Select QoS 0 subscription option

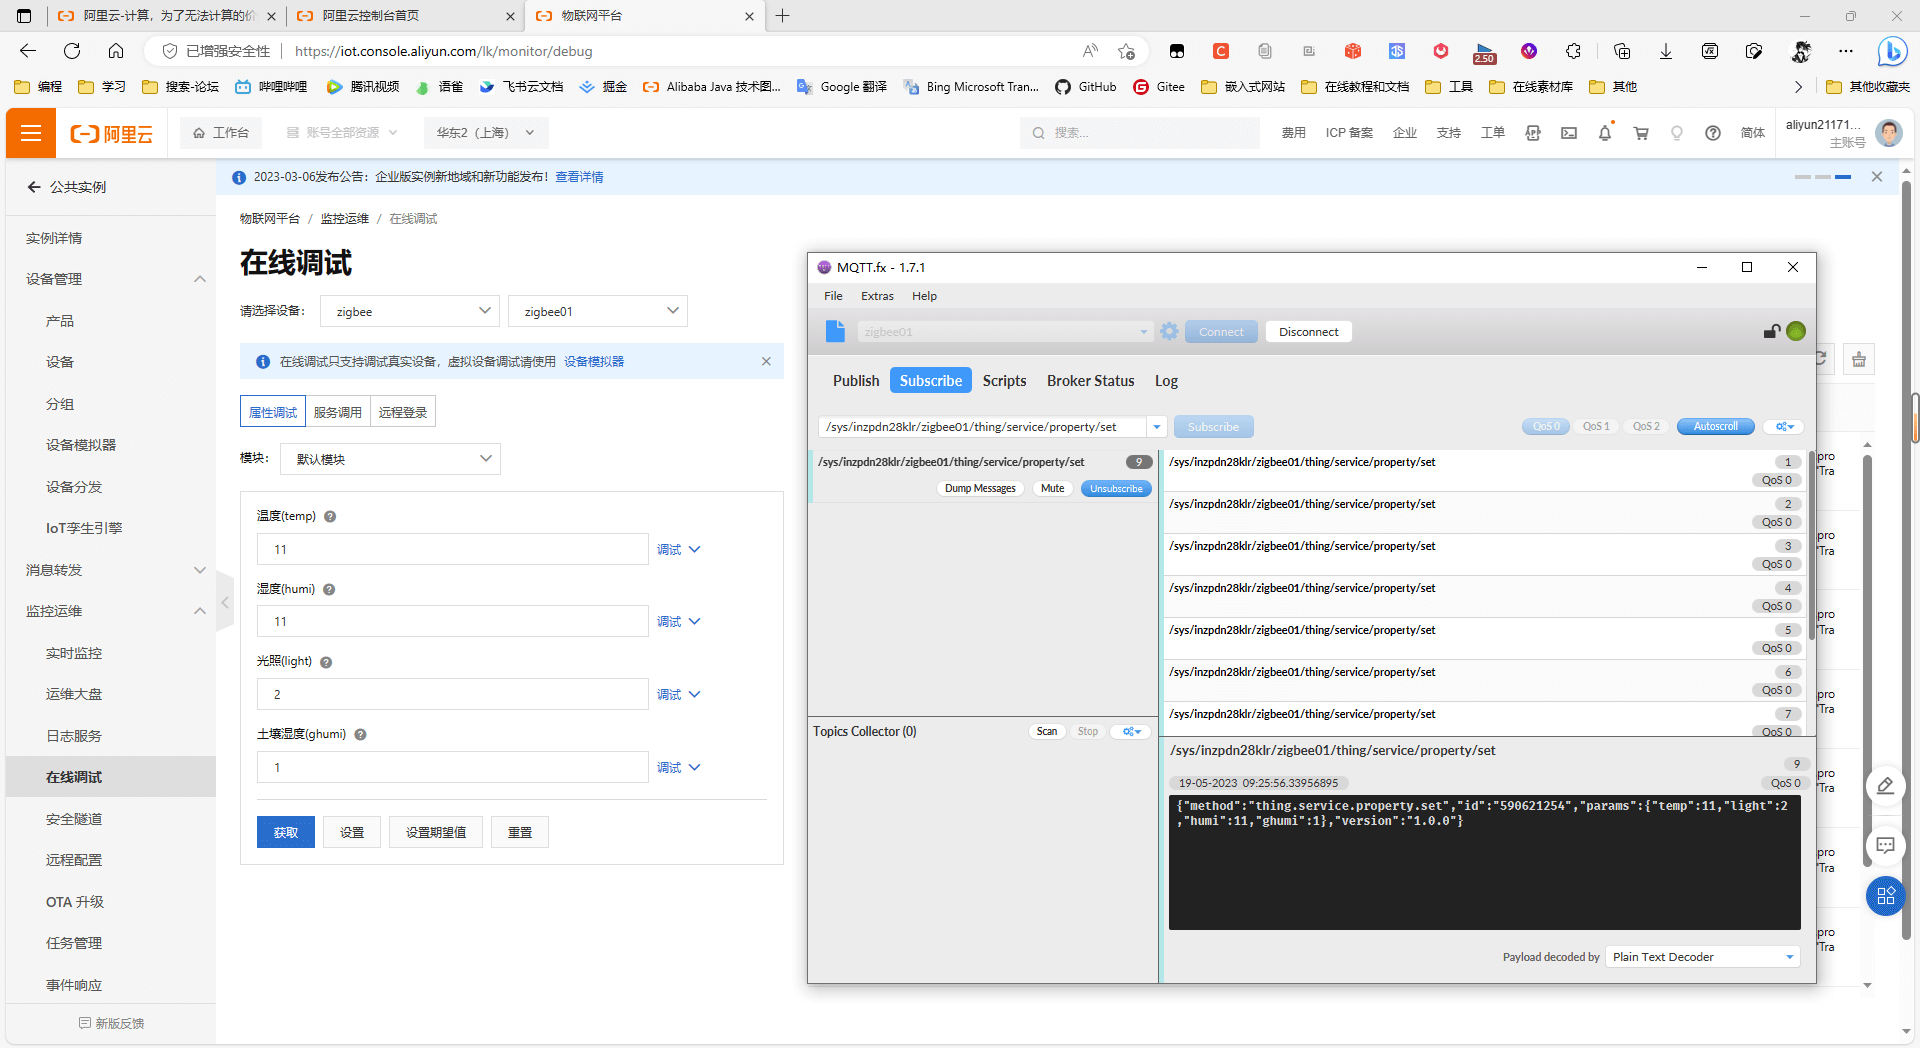pos(1546,427)
